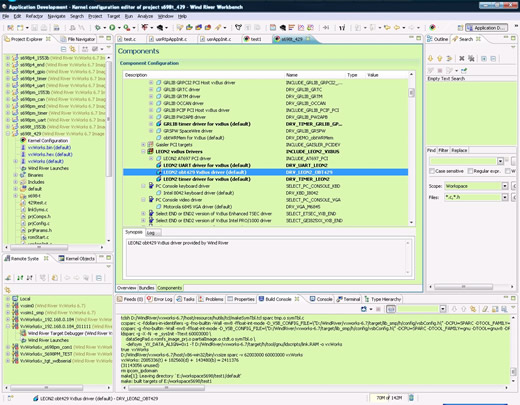Screen dimensions: 520x405
Task: Open the Files pattern dropdown arrow
Action: [x=505, y=197]
